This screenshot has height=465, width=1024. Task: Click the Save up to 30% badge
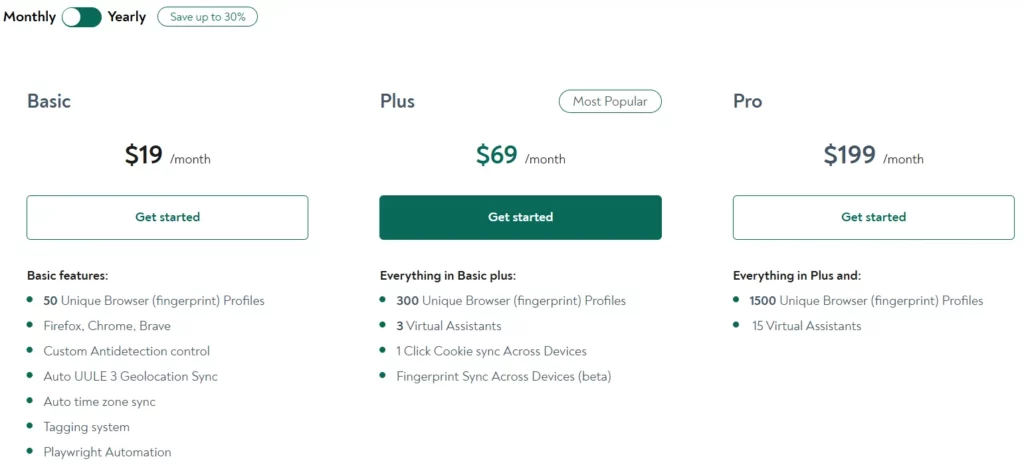(x=207, y=17)
